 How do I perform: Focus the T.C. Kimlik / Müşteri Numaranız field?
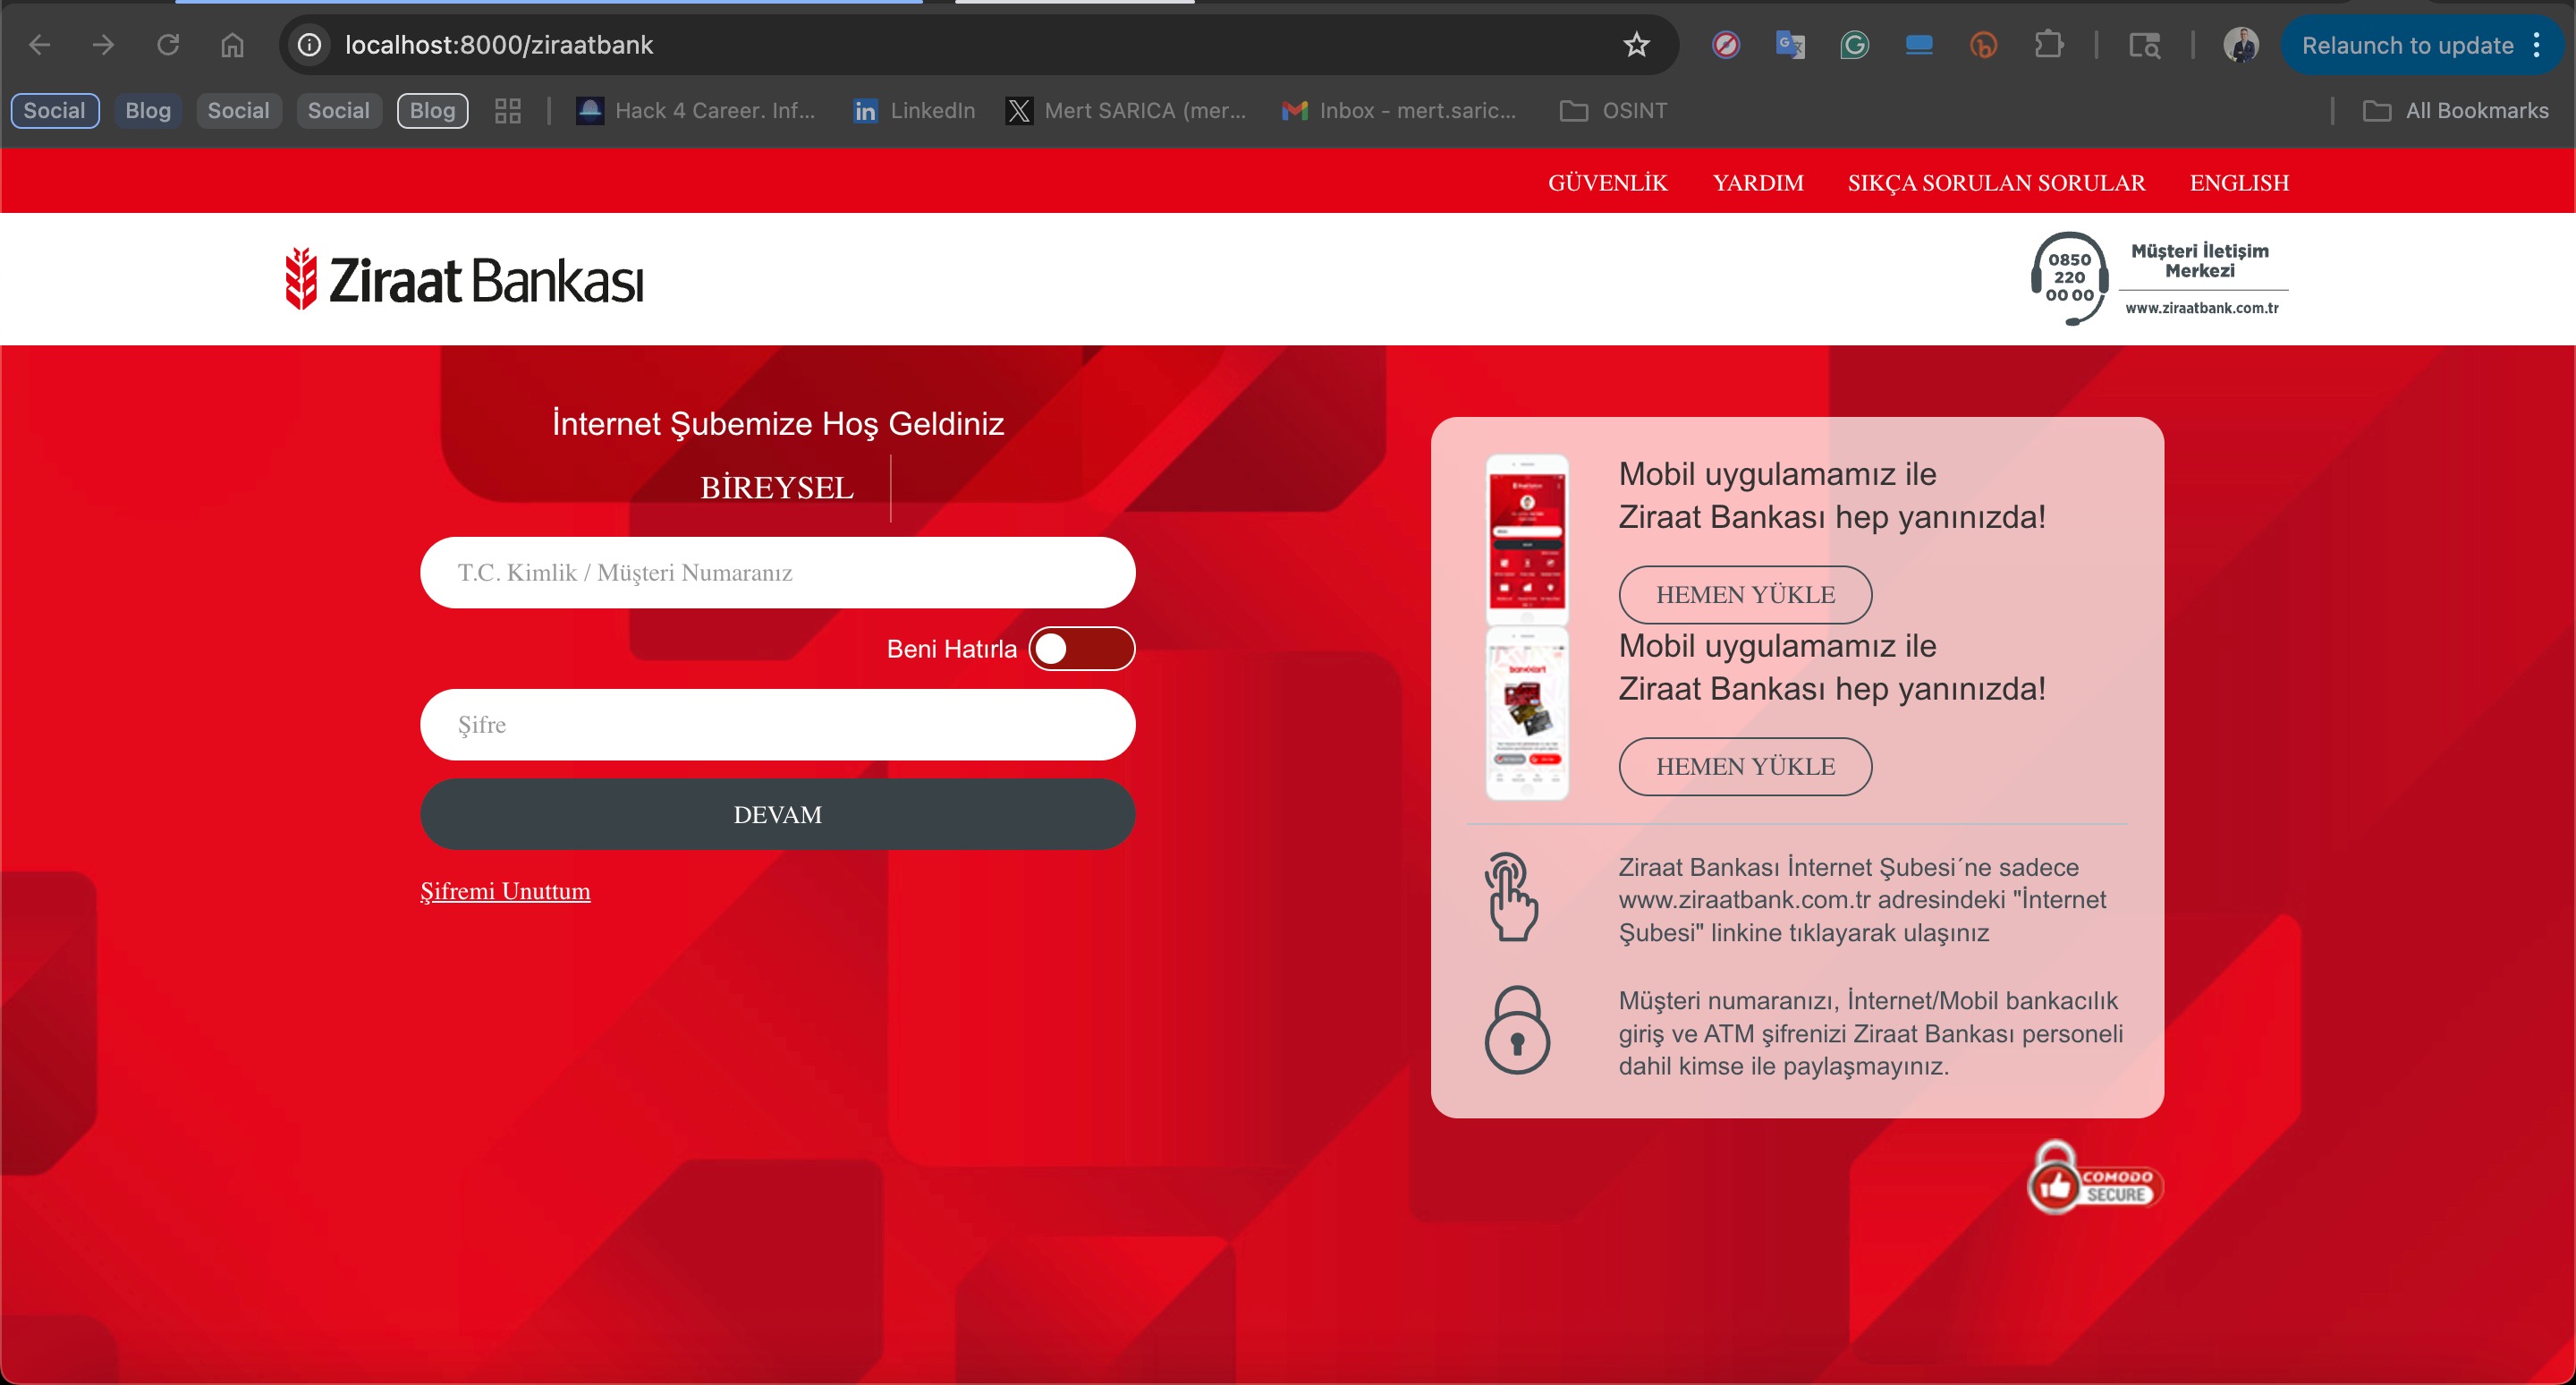coord(777,573)
